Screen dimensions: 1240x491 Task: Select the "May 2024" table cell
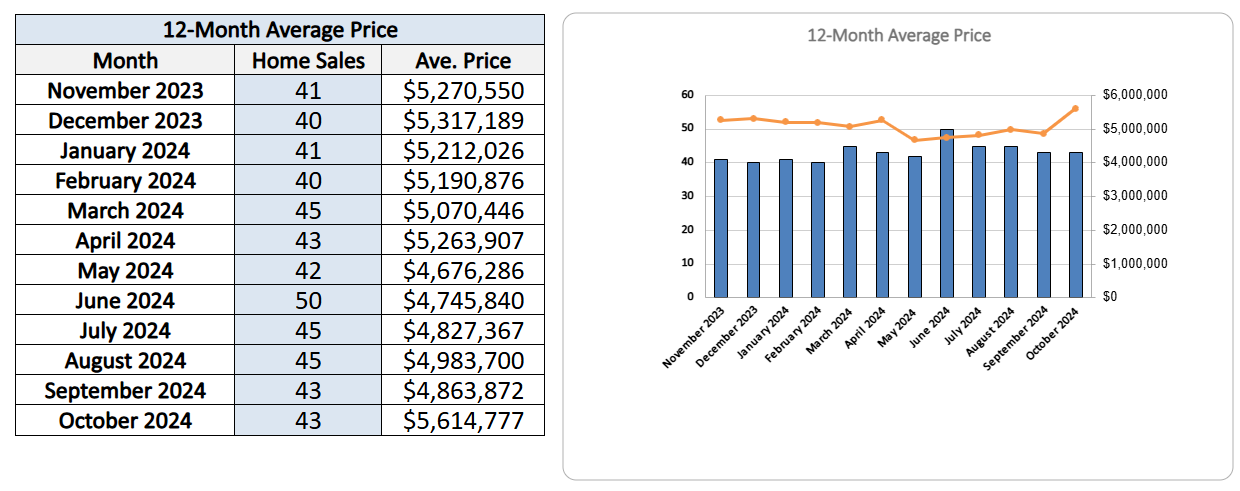pos(125,270)
